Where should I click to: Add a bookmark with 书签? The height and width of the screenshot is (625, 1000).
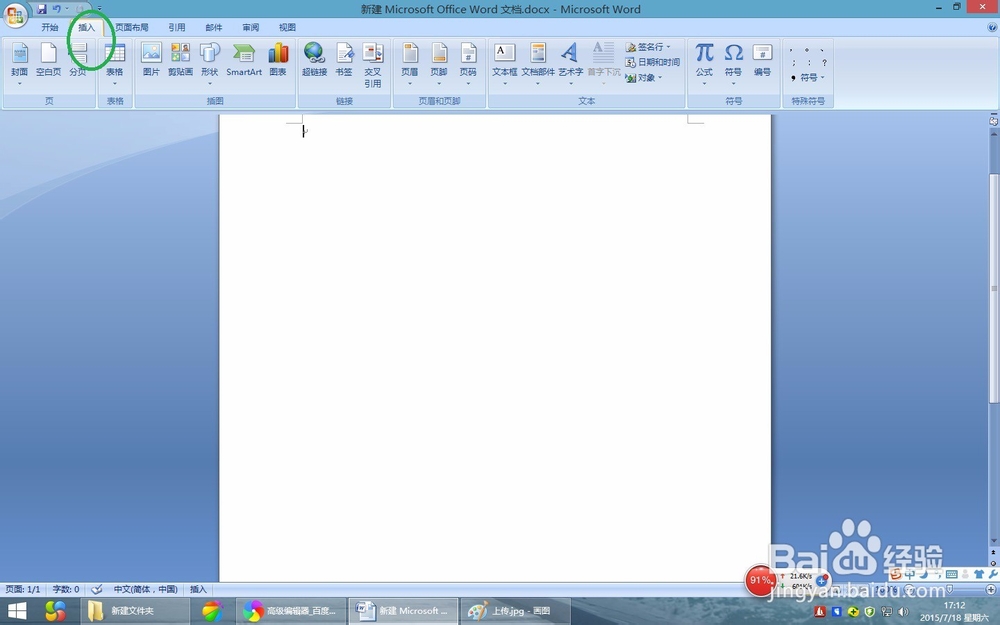pyautogui.click(x=344, y=60)
